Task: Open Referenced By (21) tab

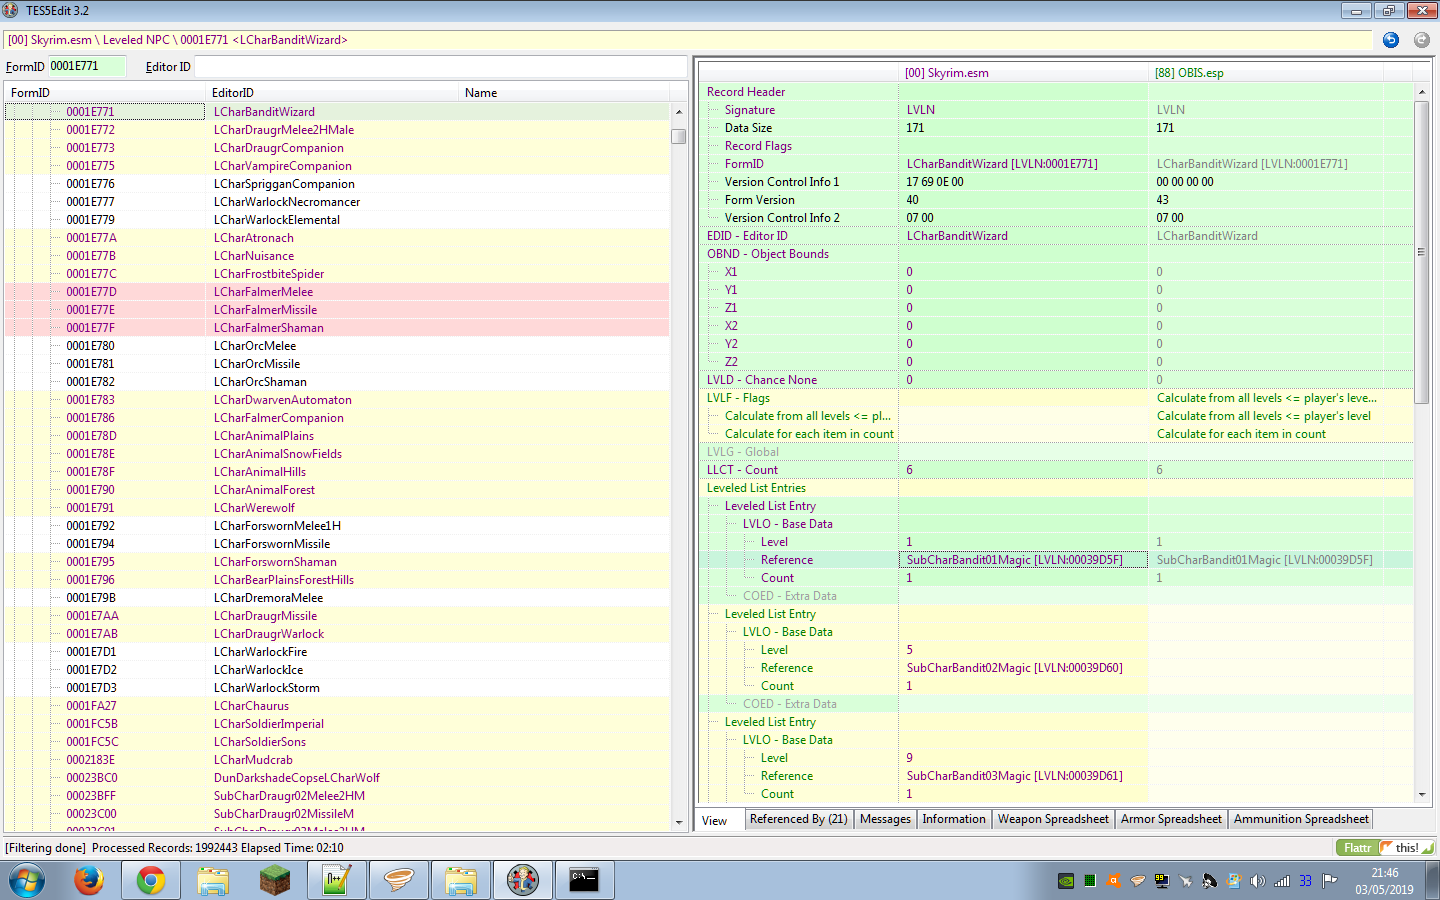Action: tap(799, 819)
